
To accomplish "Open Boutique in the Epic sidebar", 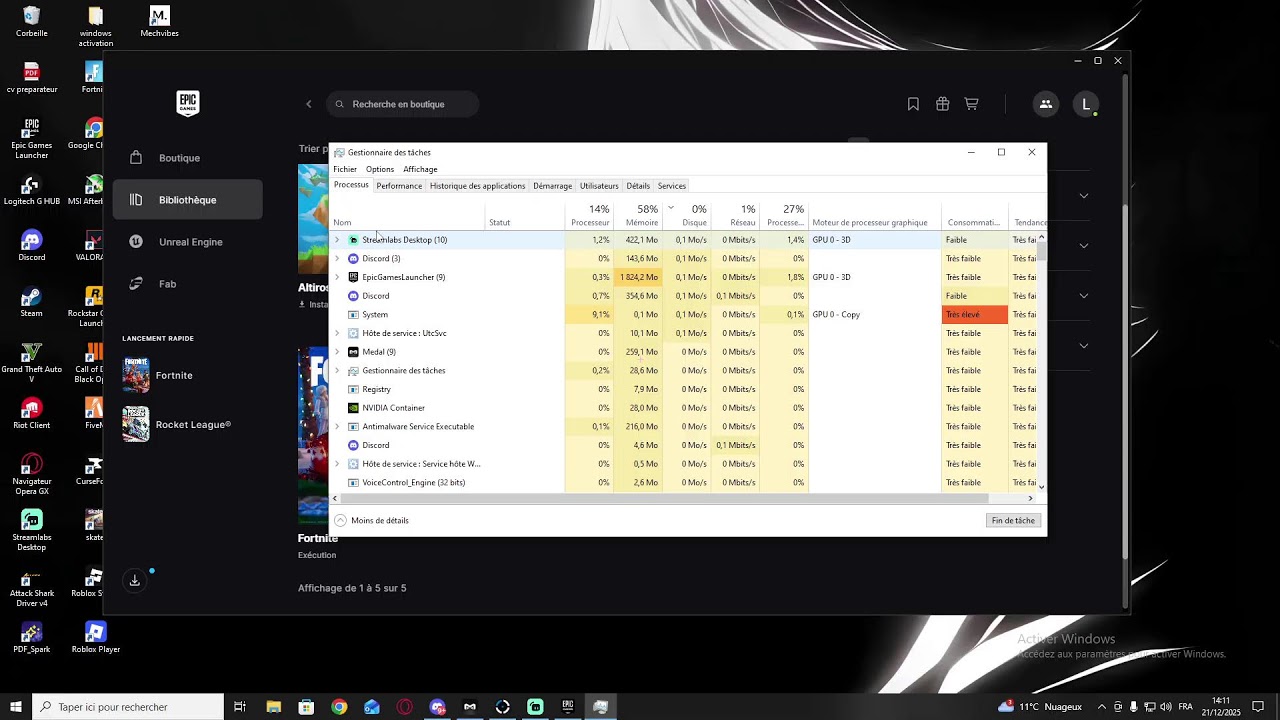I will tap(188, 158).
